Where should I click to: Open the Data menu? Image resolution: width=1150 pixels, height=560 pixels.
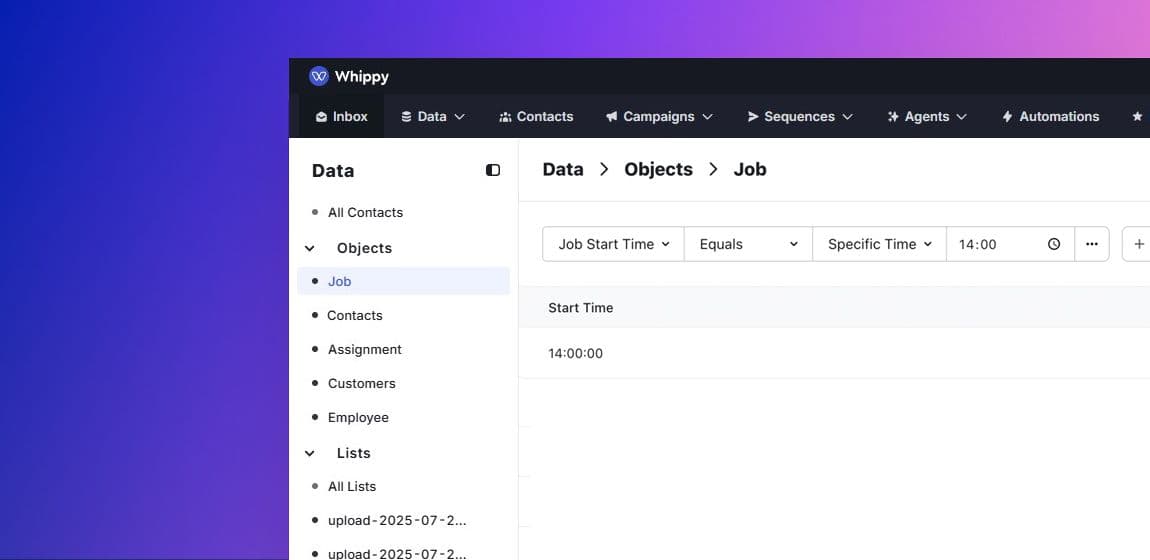(433, 117)
